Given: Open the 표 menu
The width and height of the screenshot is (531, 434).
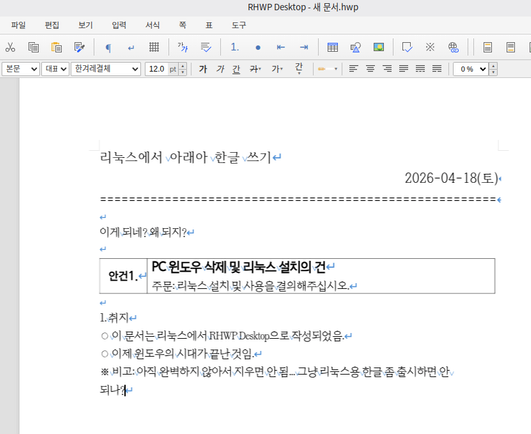Looking at the screenshot, I should 209,25.
